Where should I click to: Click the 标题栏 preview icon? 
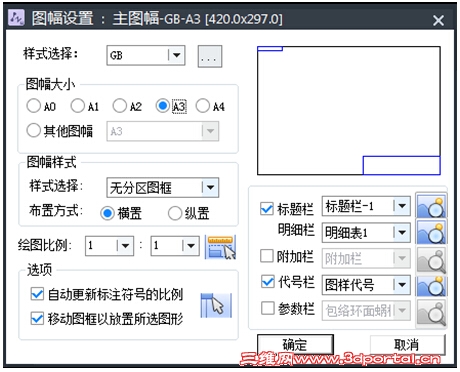431,206
